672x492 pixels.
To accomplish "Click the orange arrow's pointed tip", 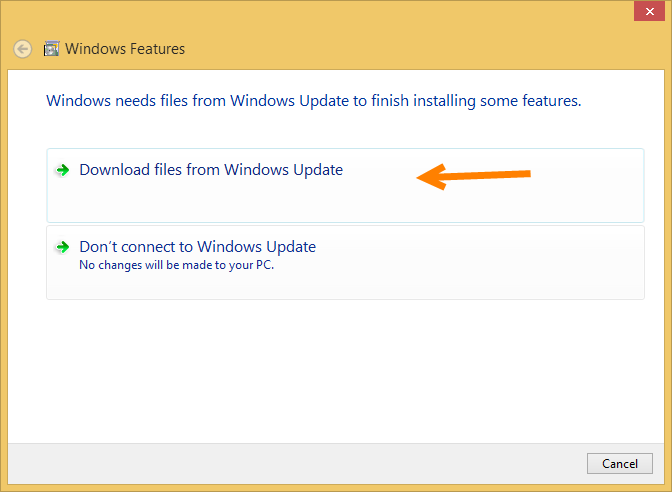I will 420,178.
